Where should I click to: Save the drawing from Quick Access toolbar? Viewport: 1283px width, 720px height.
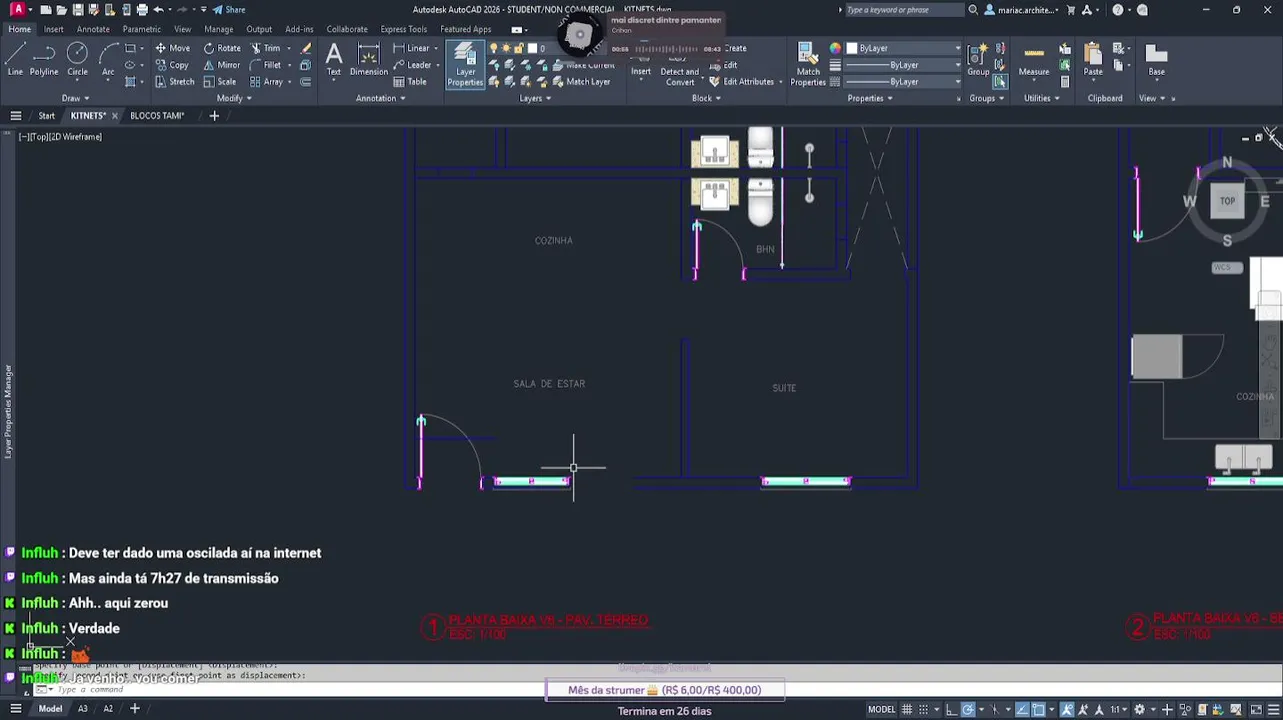pyautogui.click(x=77, y=10)
